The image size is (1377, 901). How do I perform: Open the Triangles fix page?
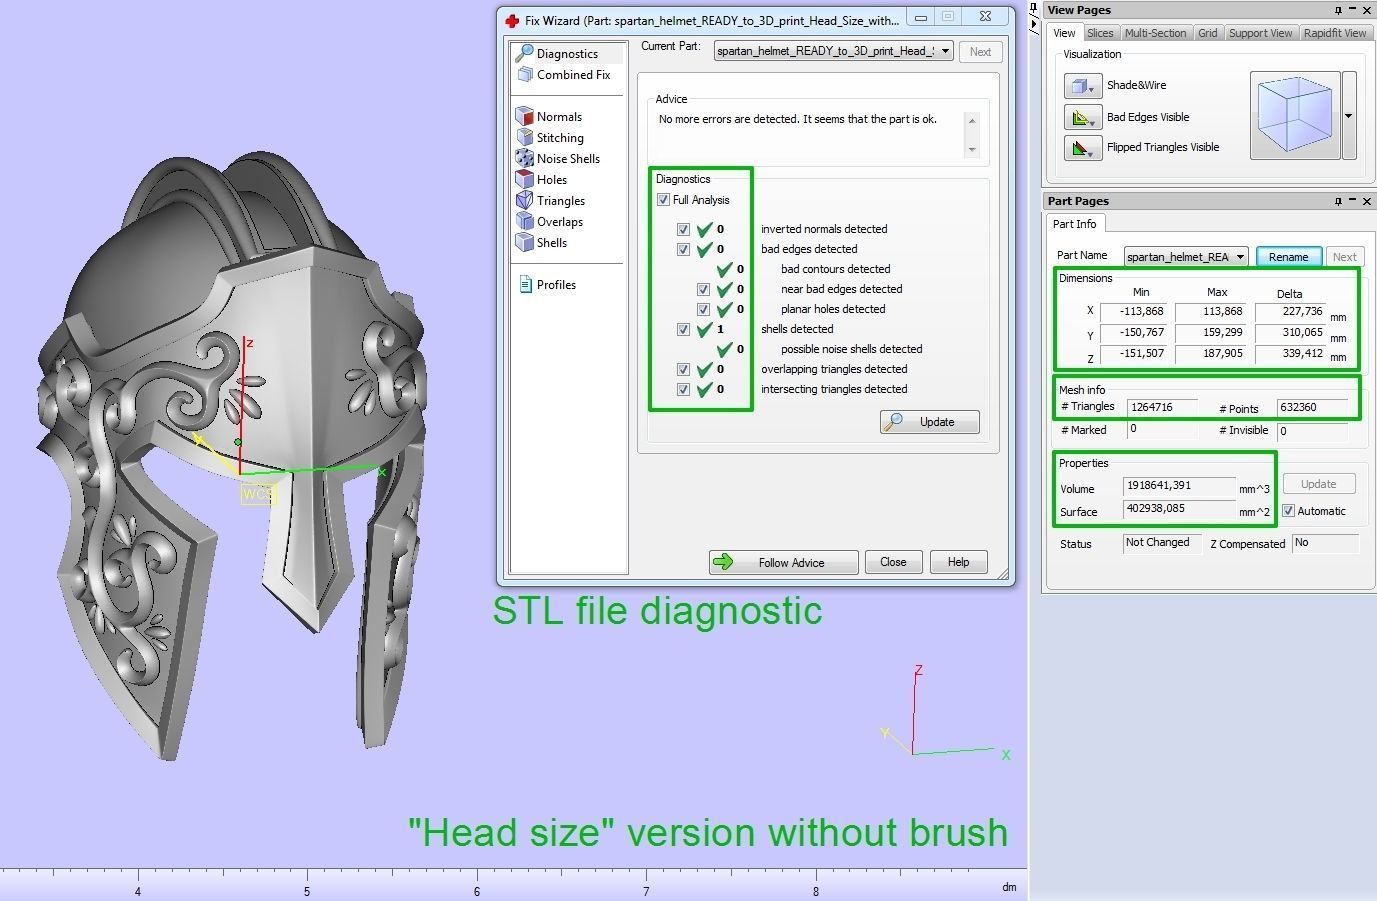click(550, 201)
